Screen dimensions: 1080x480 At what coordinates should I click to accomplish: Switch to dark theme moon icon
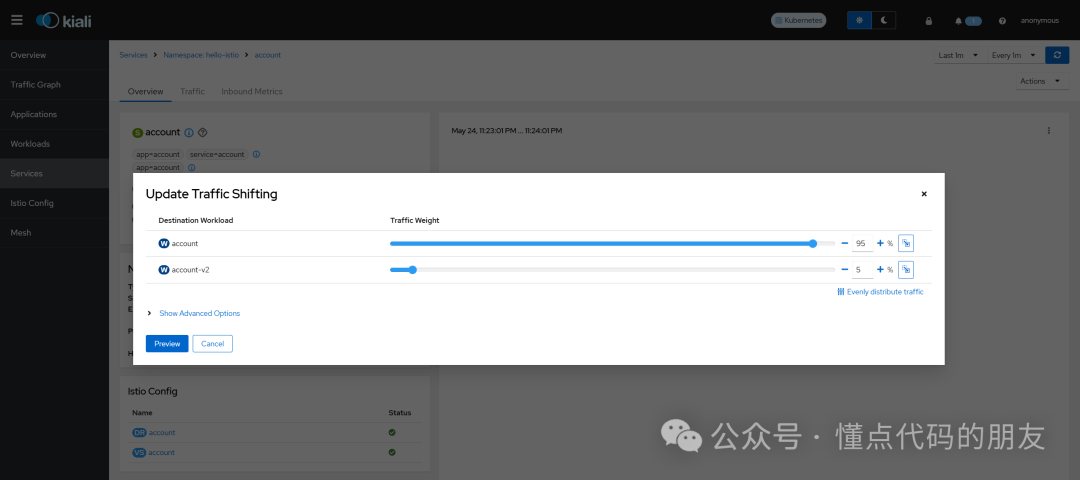[883, 21]
